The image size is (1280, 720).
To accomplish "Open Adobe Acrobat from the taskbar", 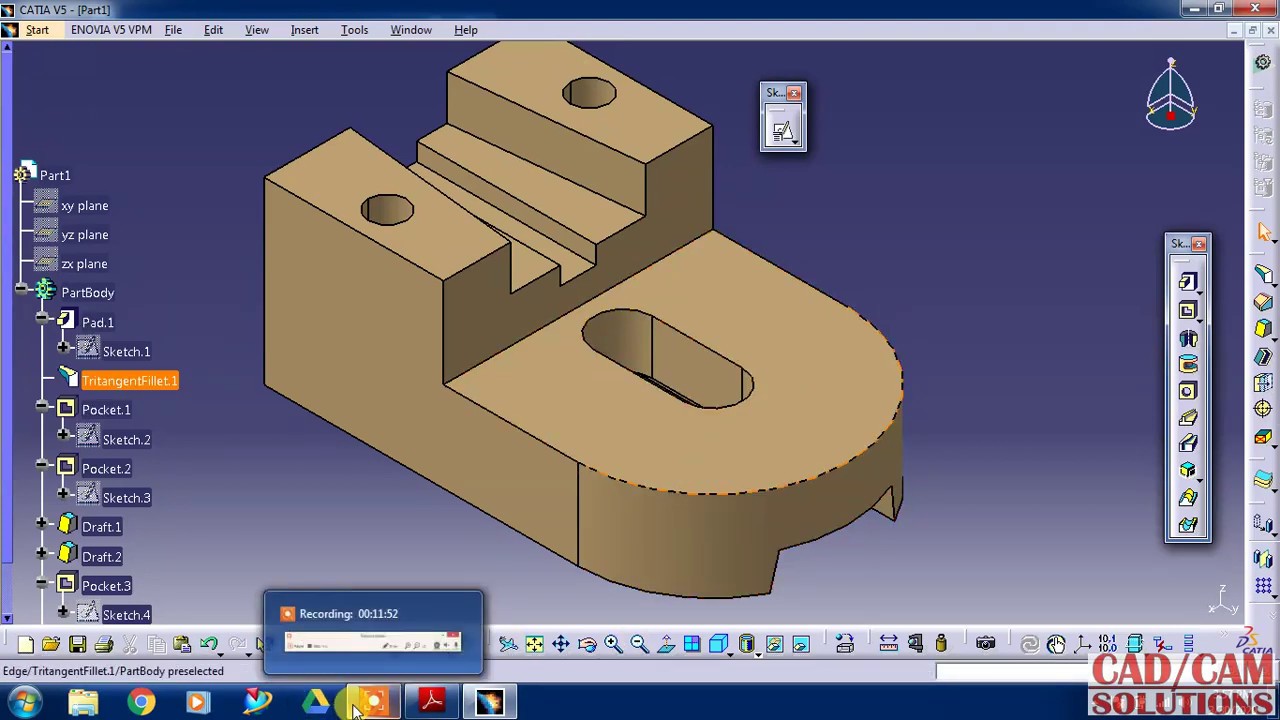I will 432,702.
